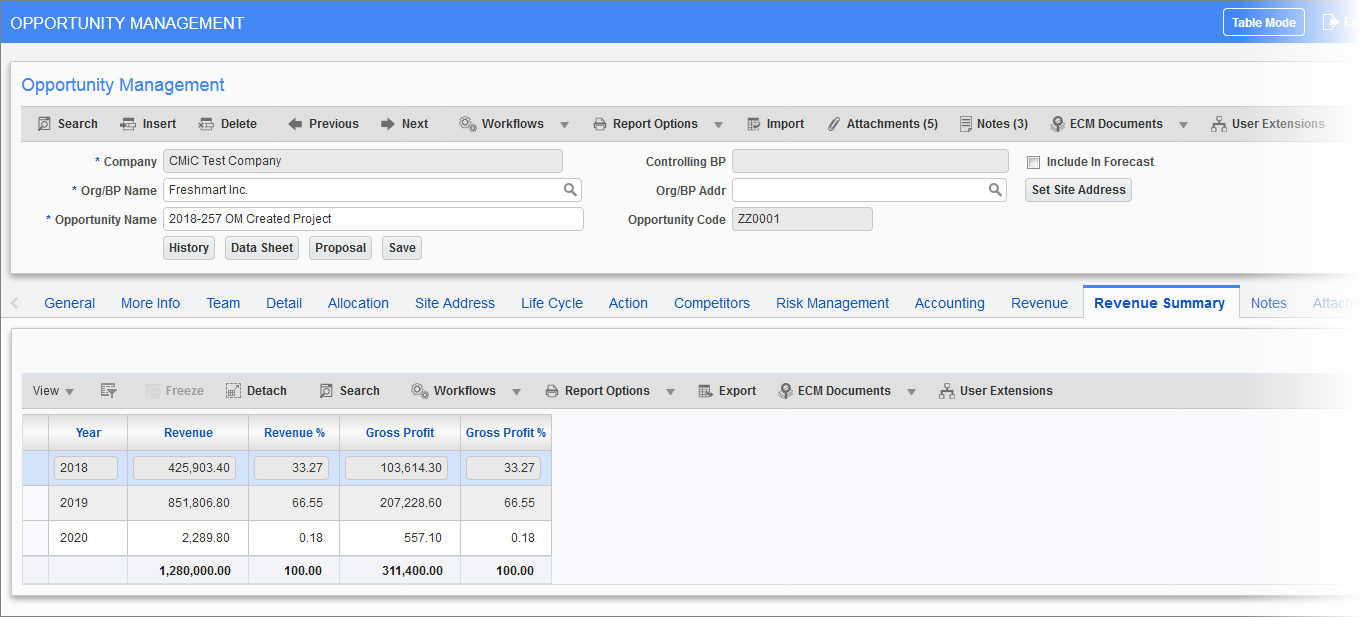Click top ECM Documents icon

pyautogui.click(x=1057, y=124)
